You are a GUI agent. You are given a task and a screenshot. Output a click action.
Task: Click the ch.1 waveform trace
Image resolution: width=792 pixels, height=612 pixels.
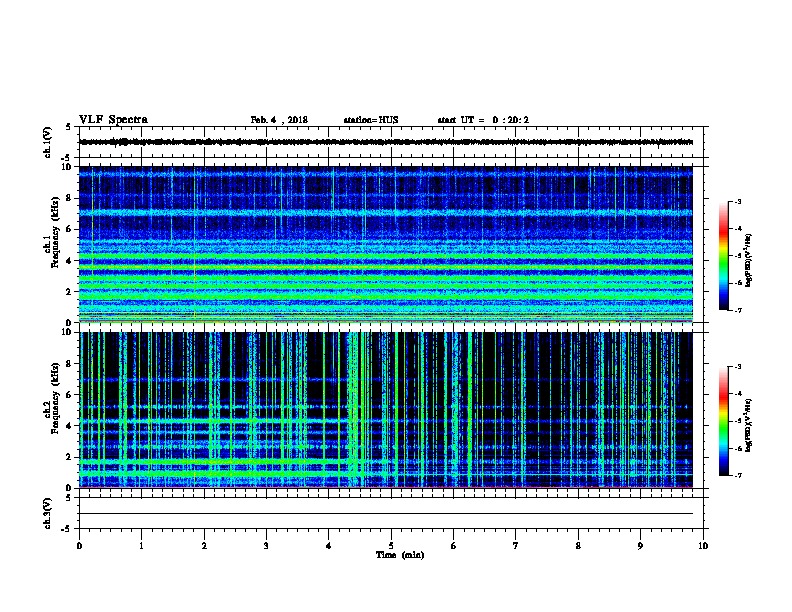pos(386,142)
